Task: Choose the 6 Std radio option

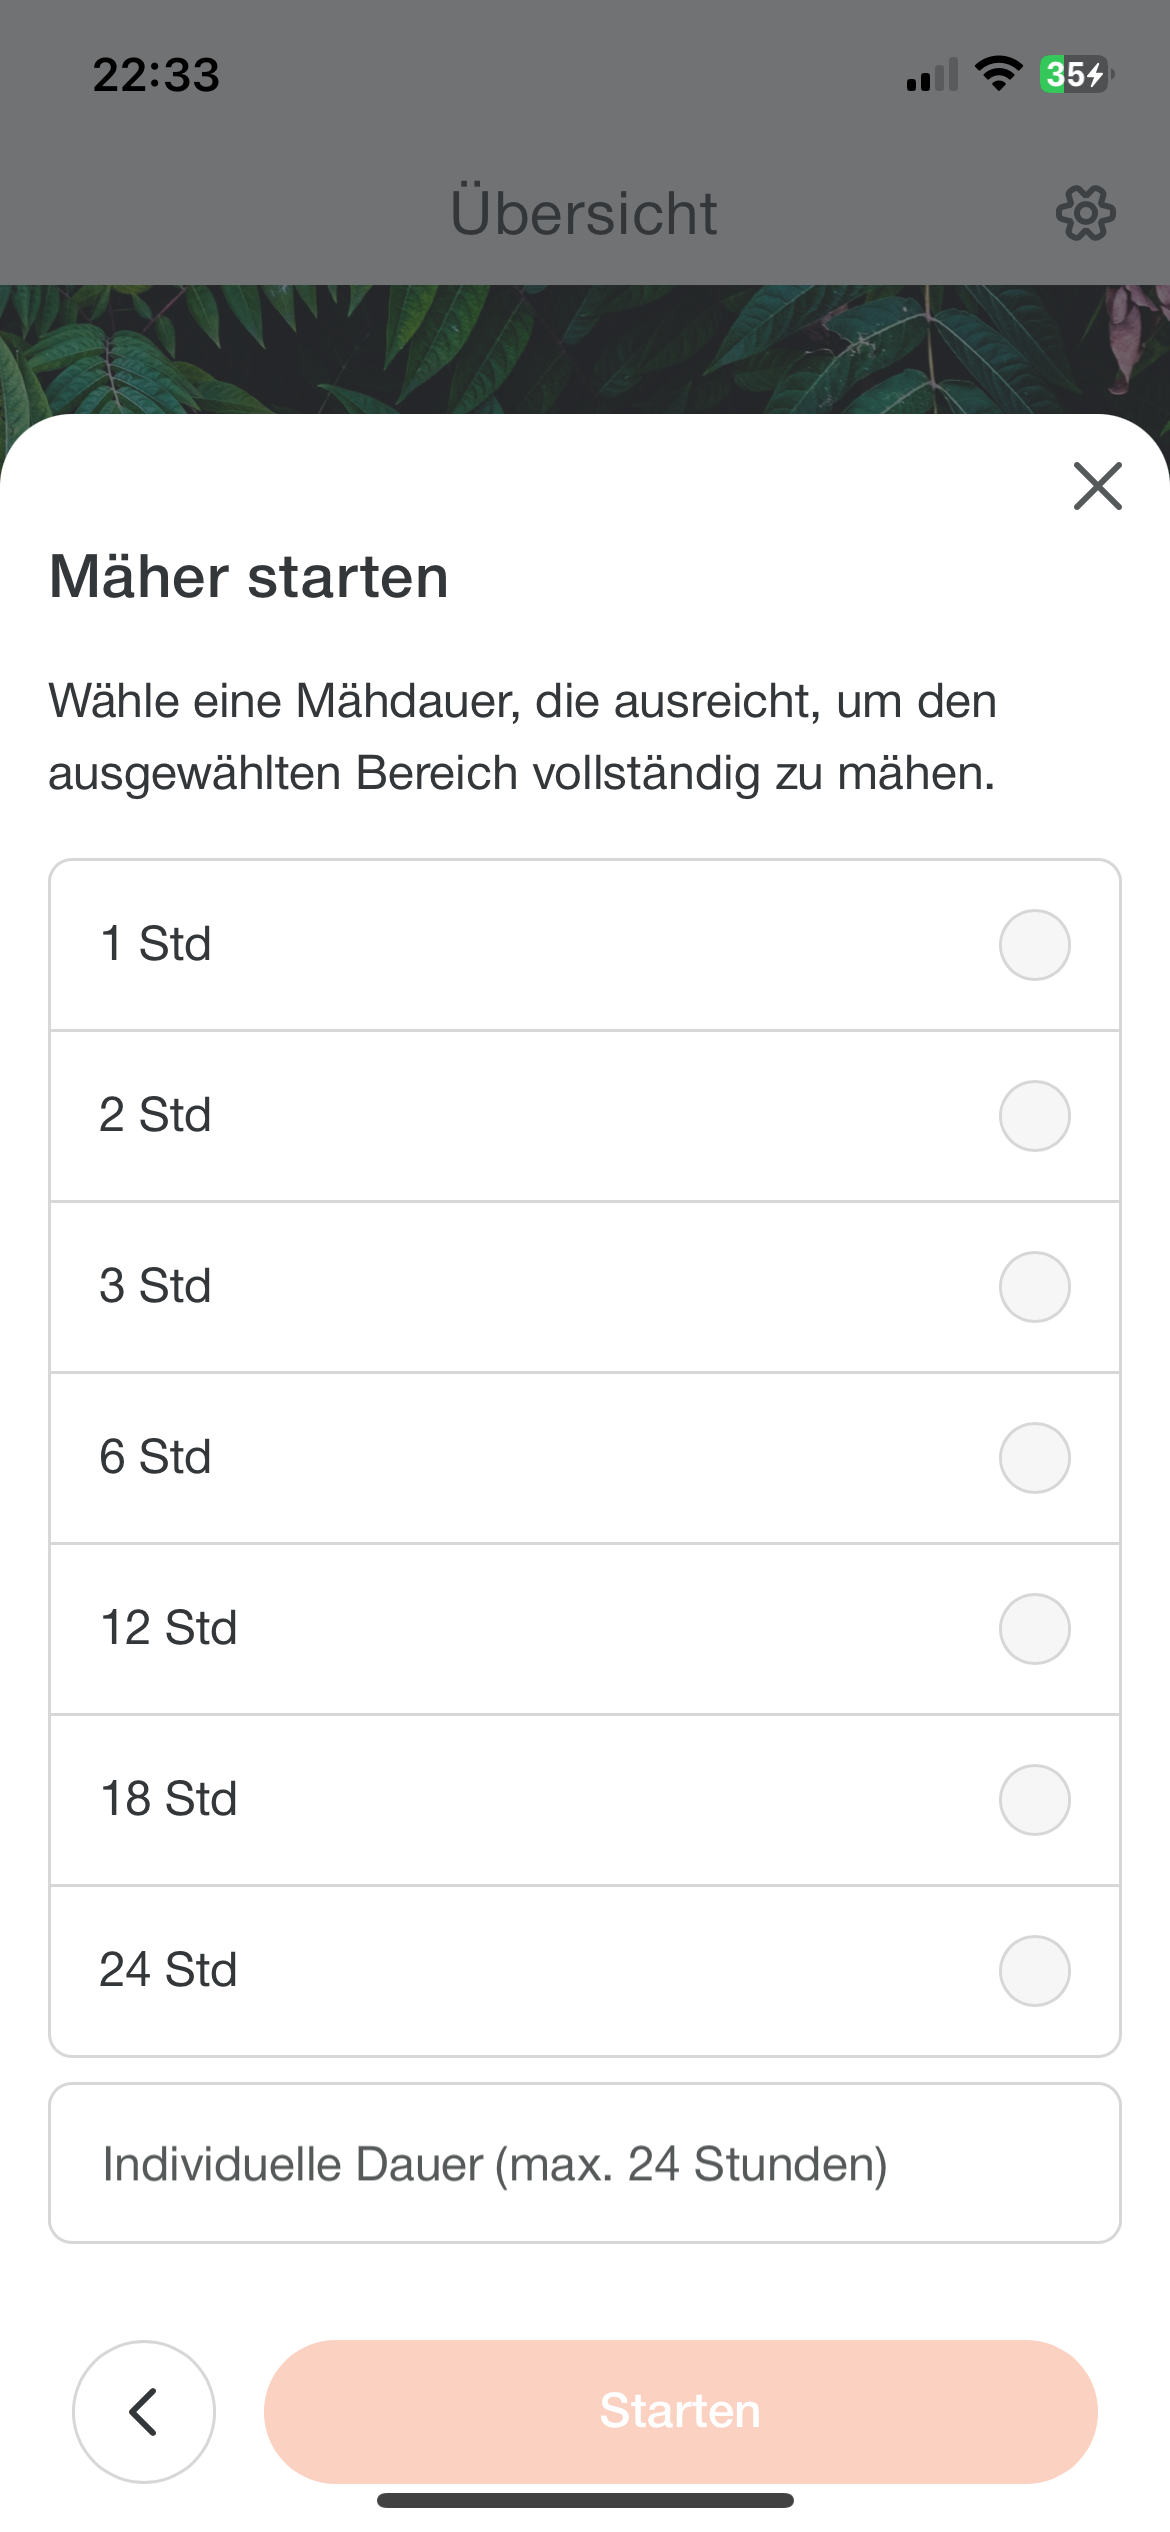Action: (x=1034, y=1458)
